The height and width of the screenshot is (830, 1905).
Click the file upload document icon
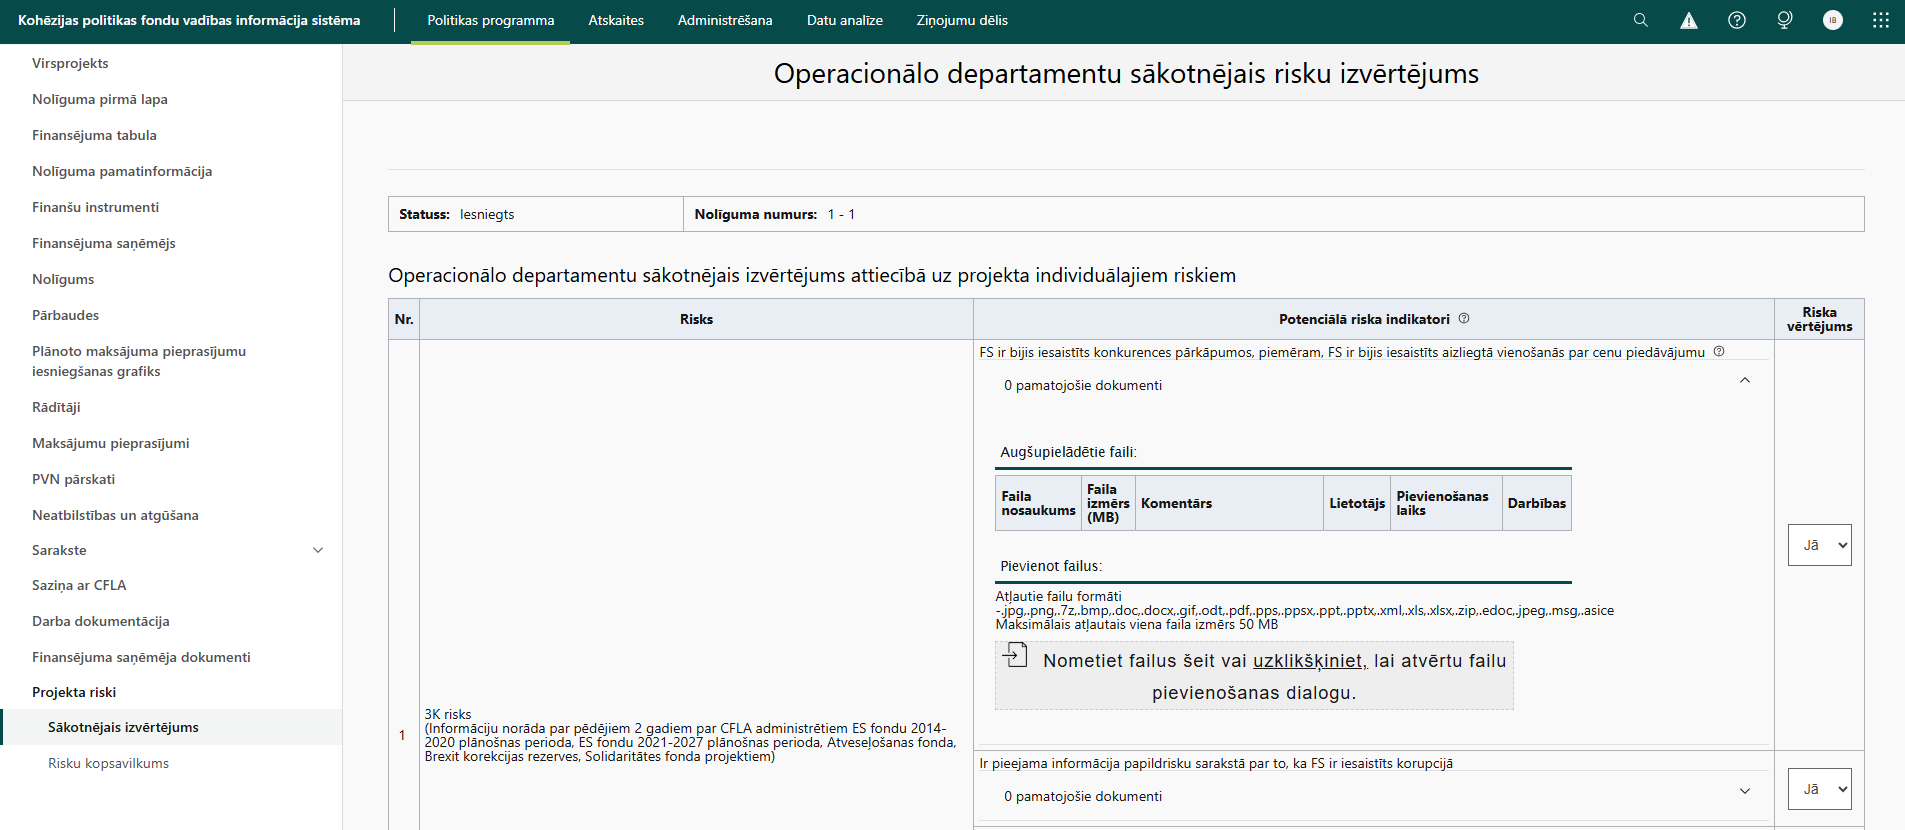(x=1016, y=656)
